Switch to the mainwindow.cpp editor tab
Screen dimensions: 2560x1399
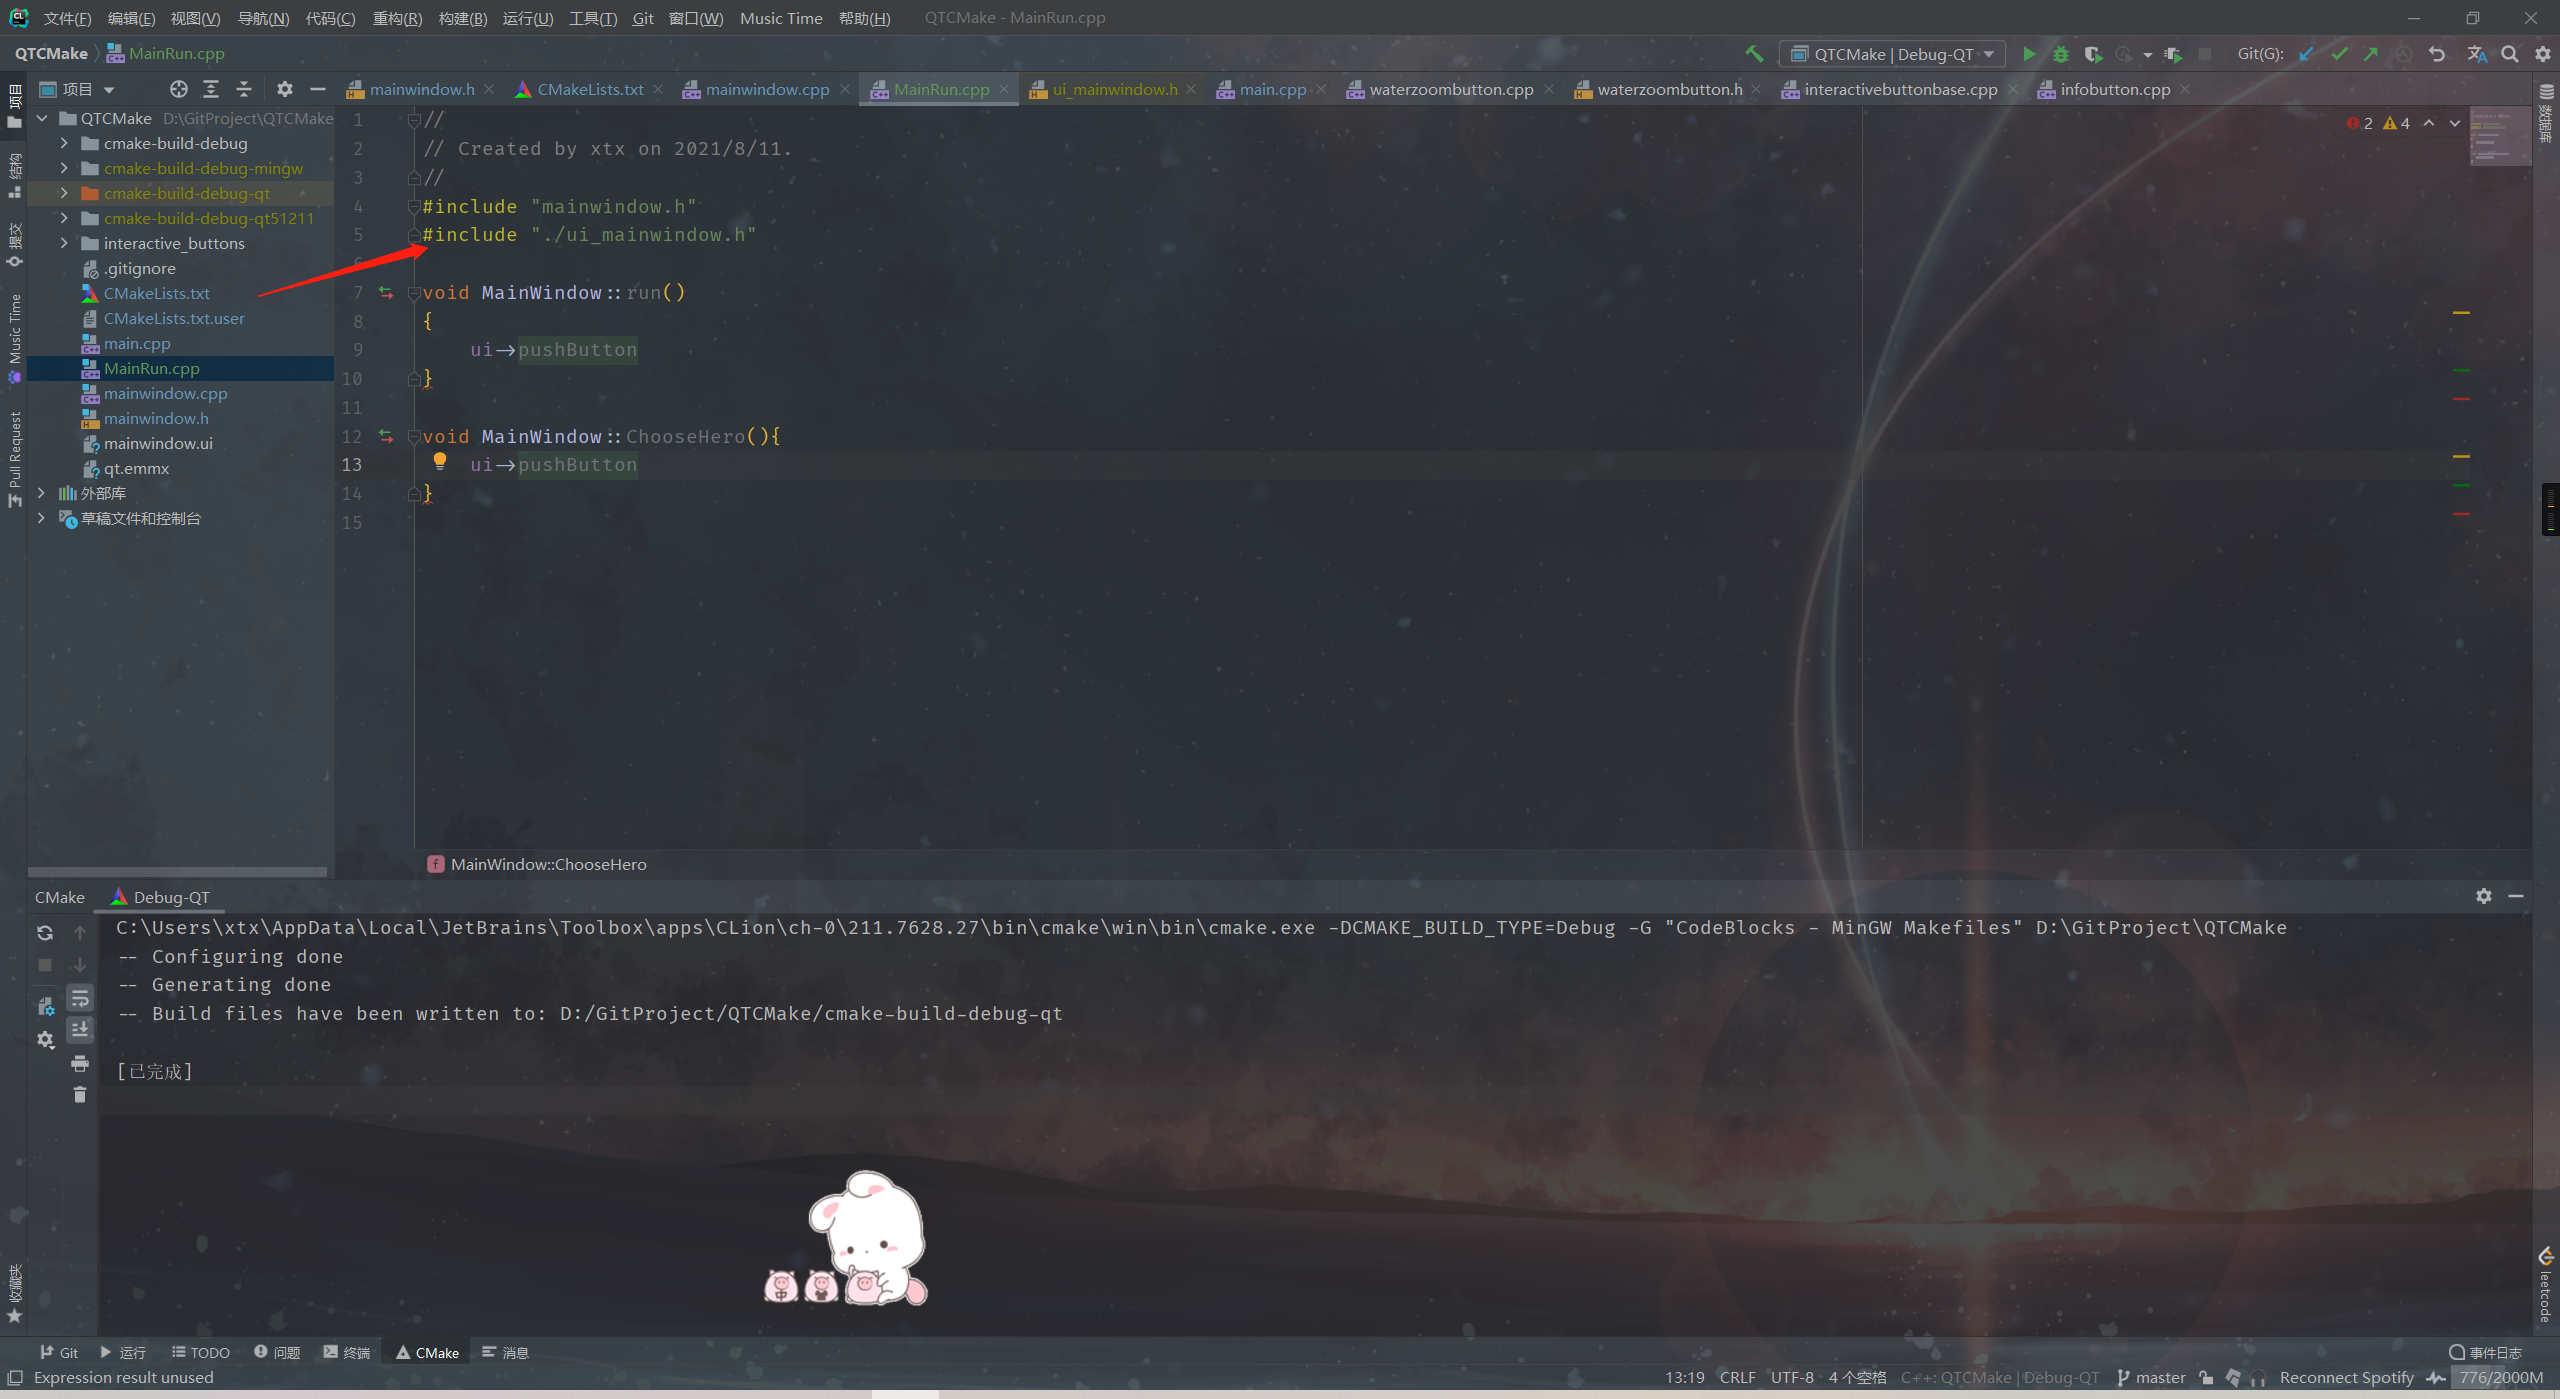tap(766, 89)
